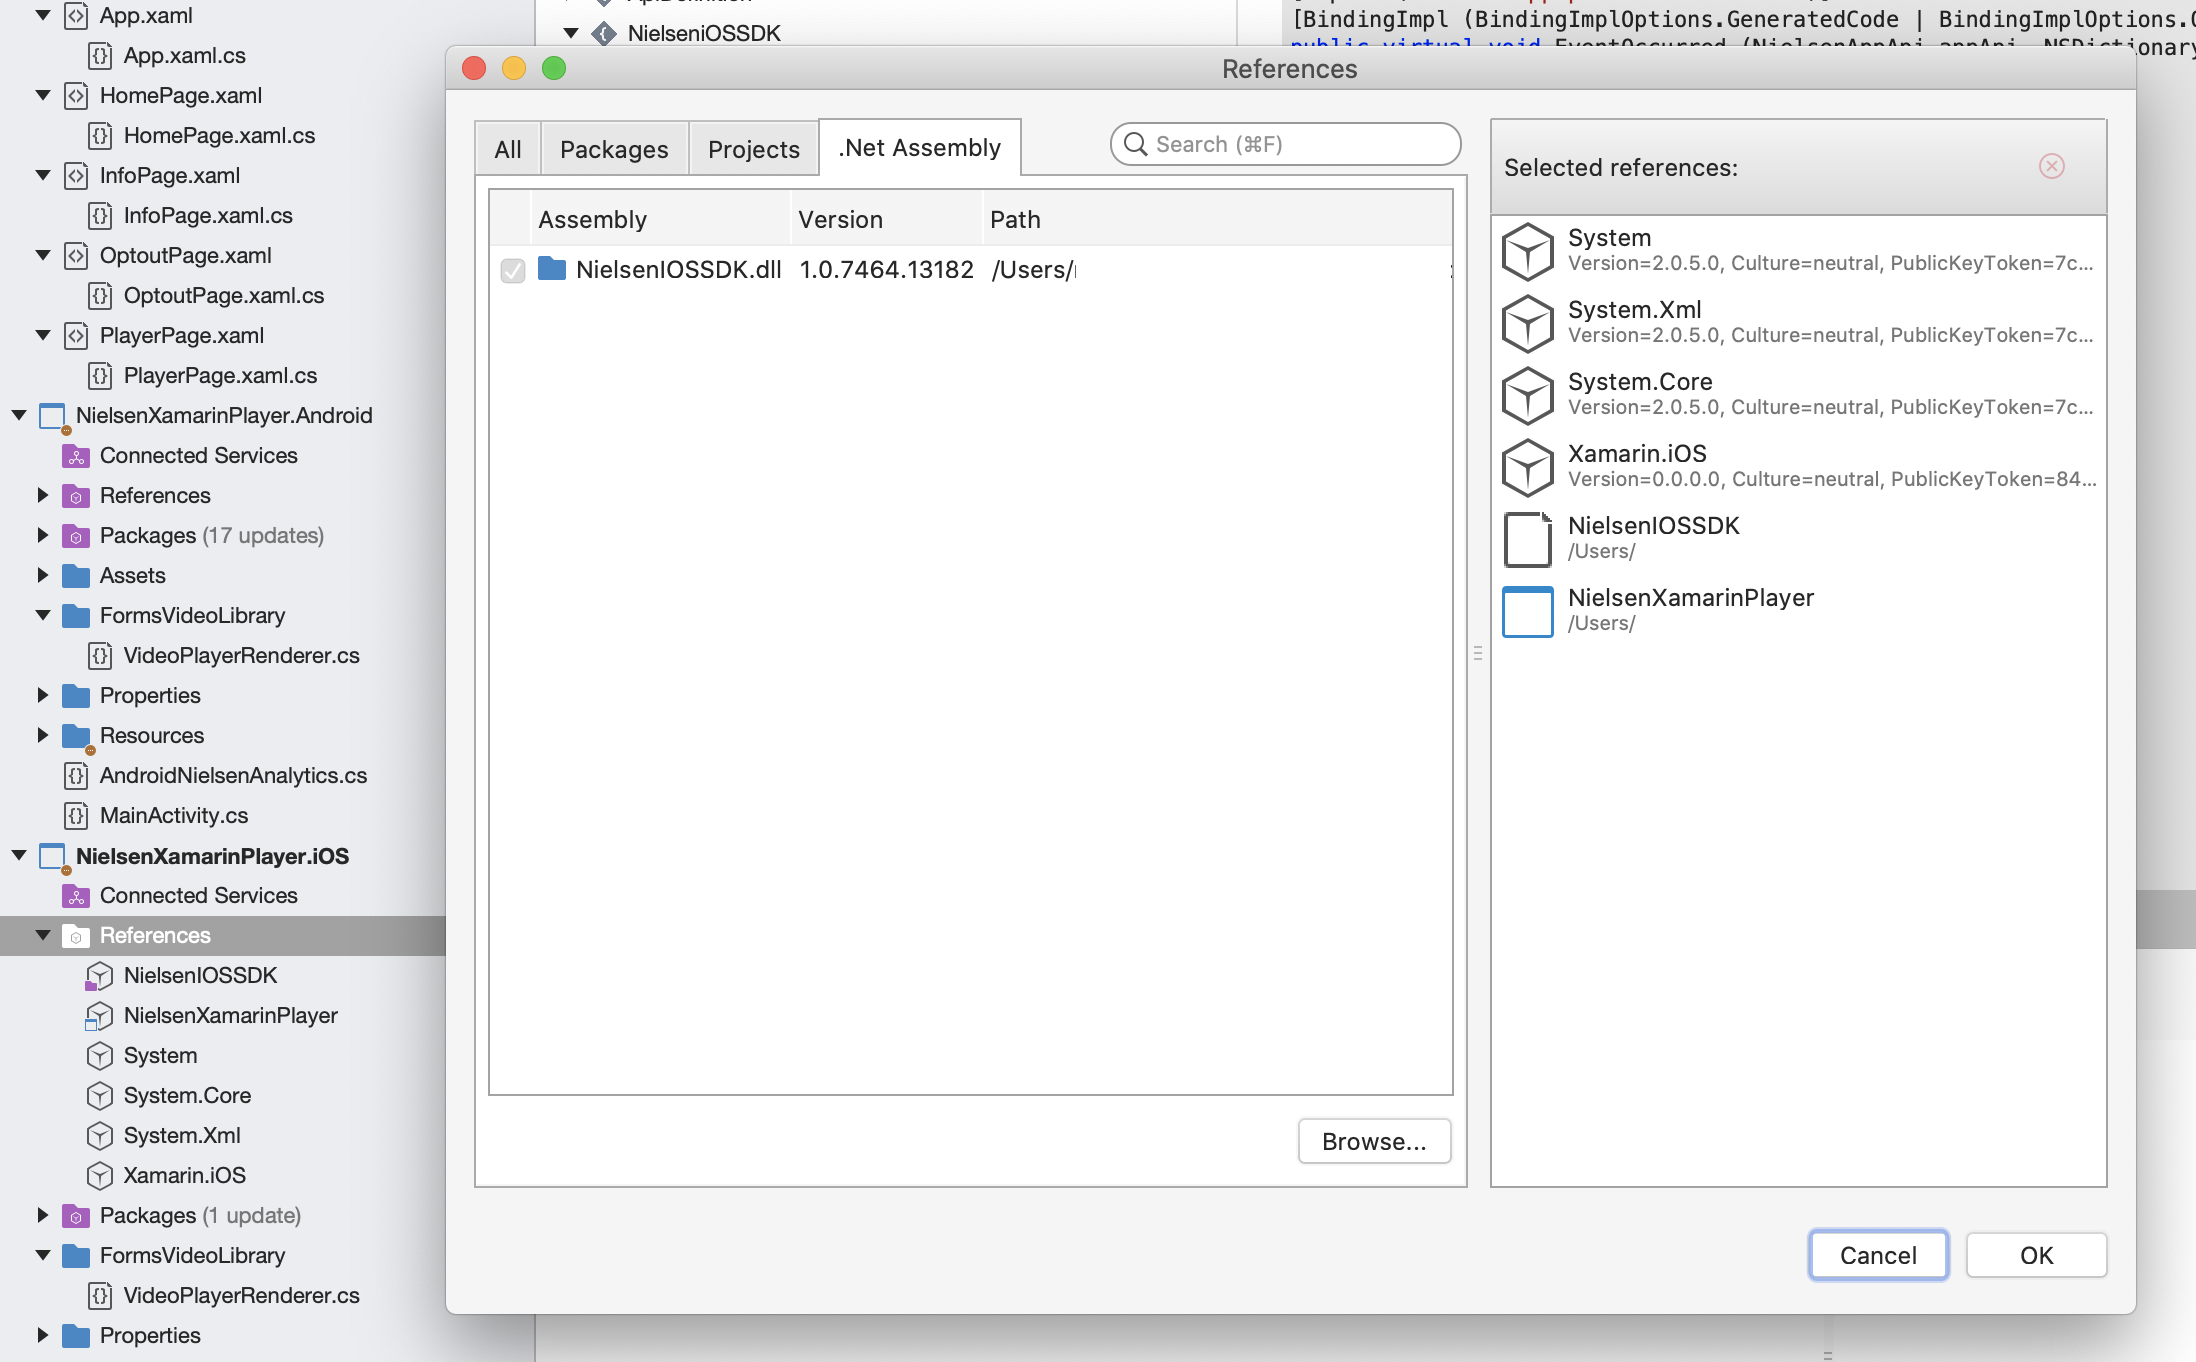Click the NielsenXamarinPlayer.iOS project icon
This screenshot has width=2196, height=1362.
52,856
